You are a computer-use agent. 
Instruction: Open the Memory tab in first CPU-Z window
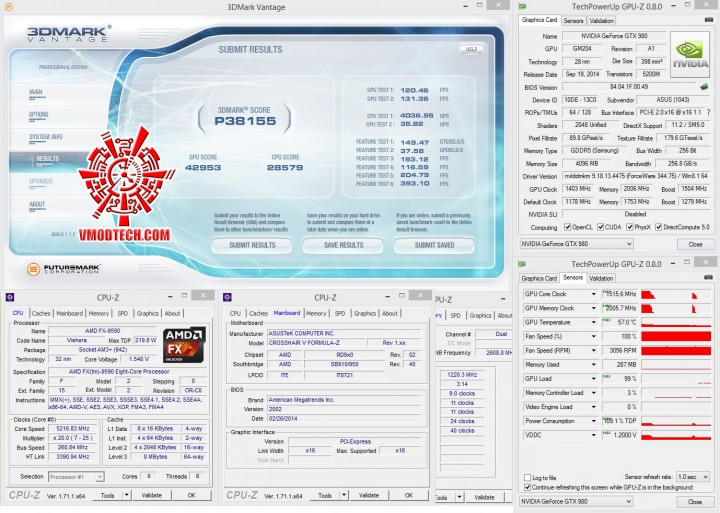tap(99, 313)
